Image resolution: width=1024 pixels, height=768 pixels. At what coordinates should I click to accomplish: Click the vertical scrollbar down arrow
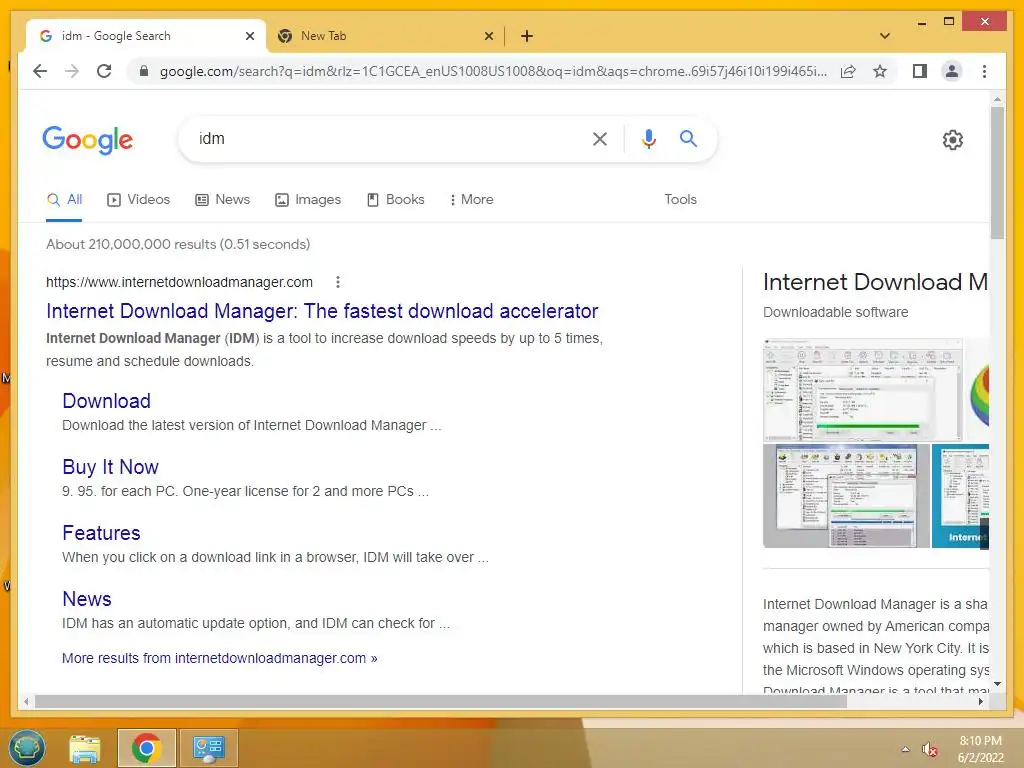pyautogui.click(x=997, y=684)
